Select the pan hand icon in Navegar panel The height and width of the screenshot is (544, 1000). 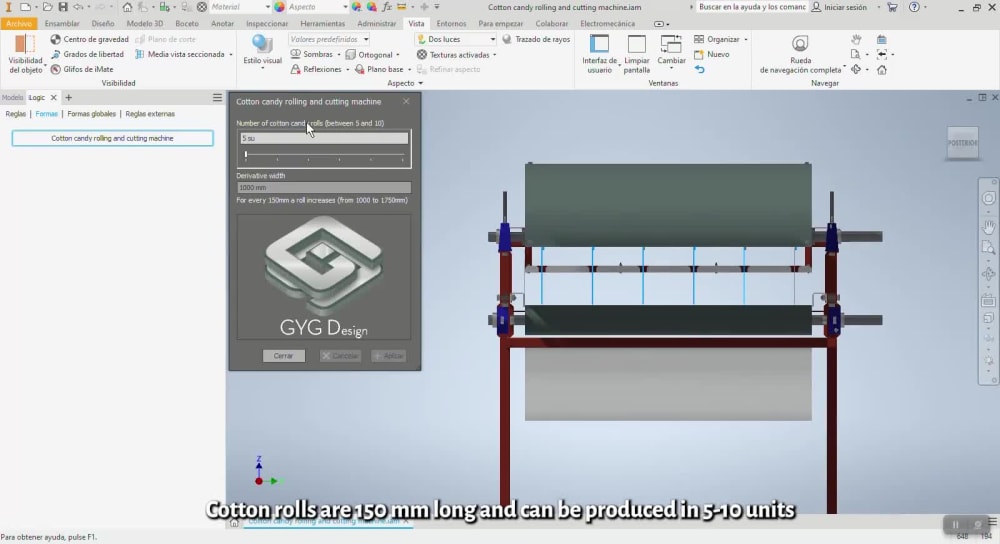[856, 40]
